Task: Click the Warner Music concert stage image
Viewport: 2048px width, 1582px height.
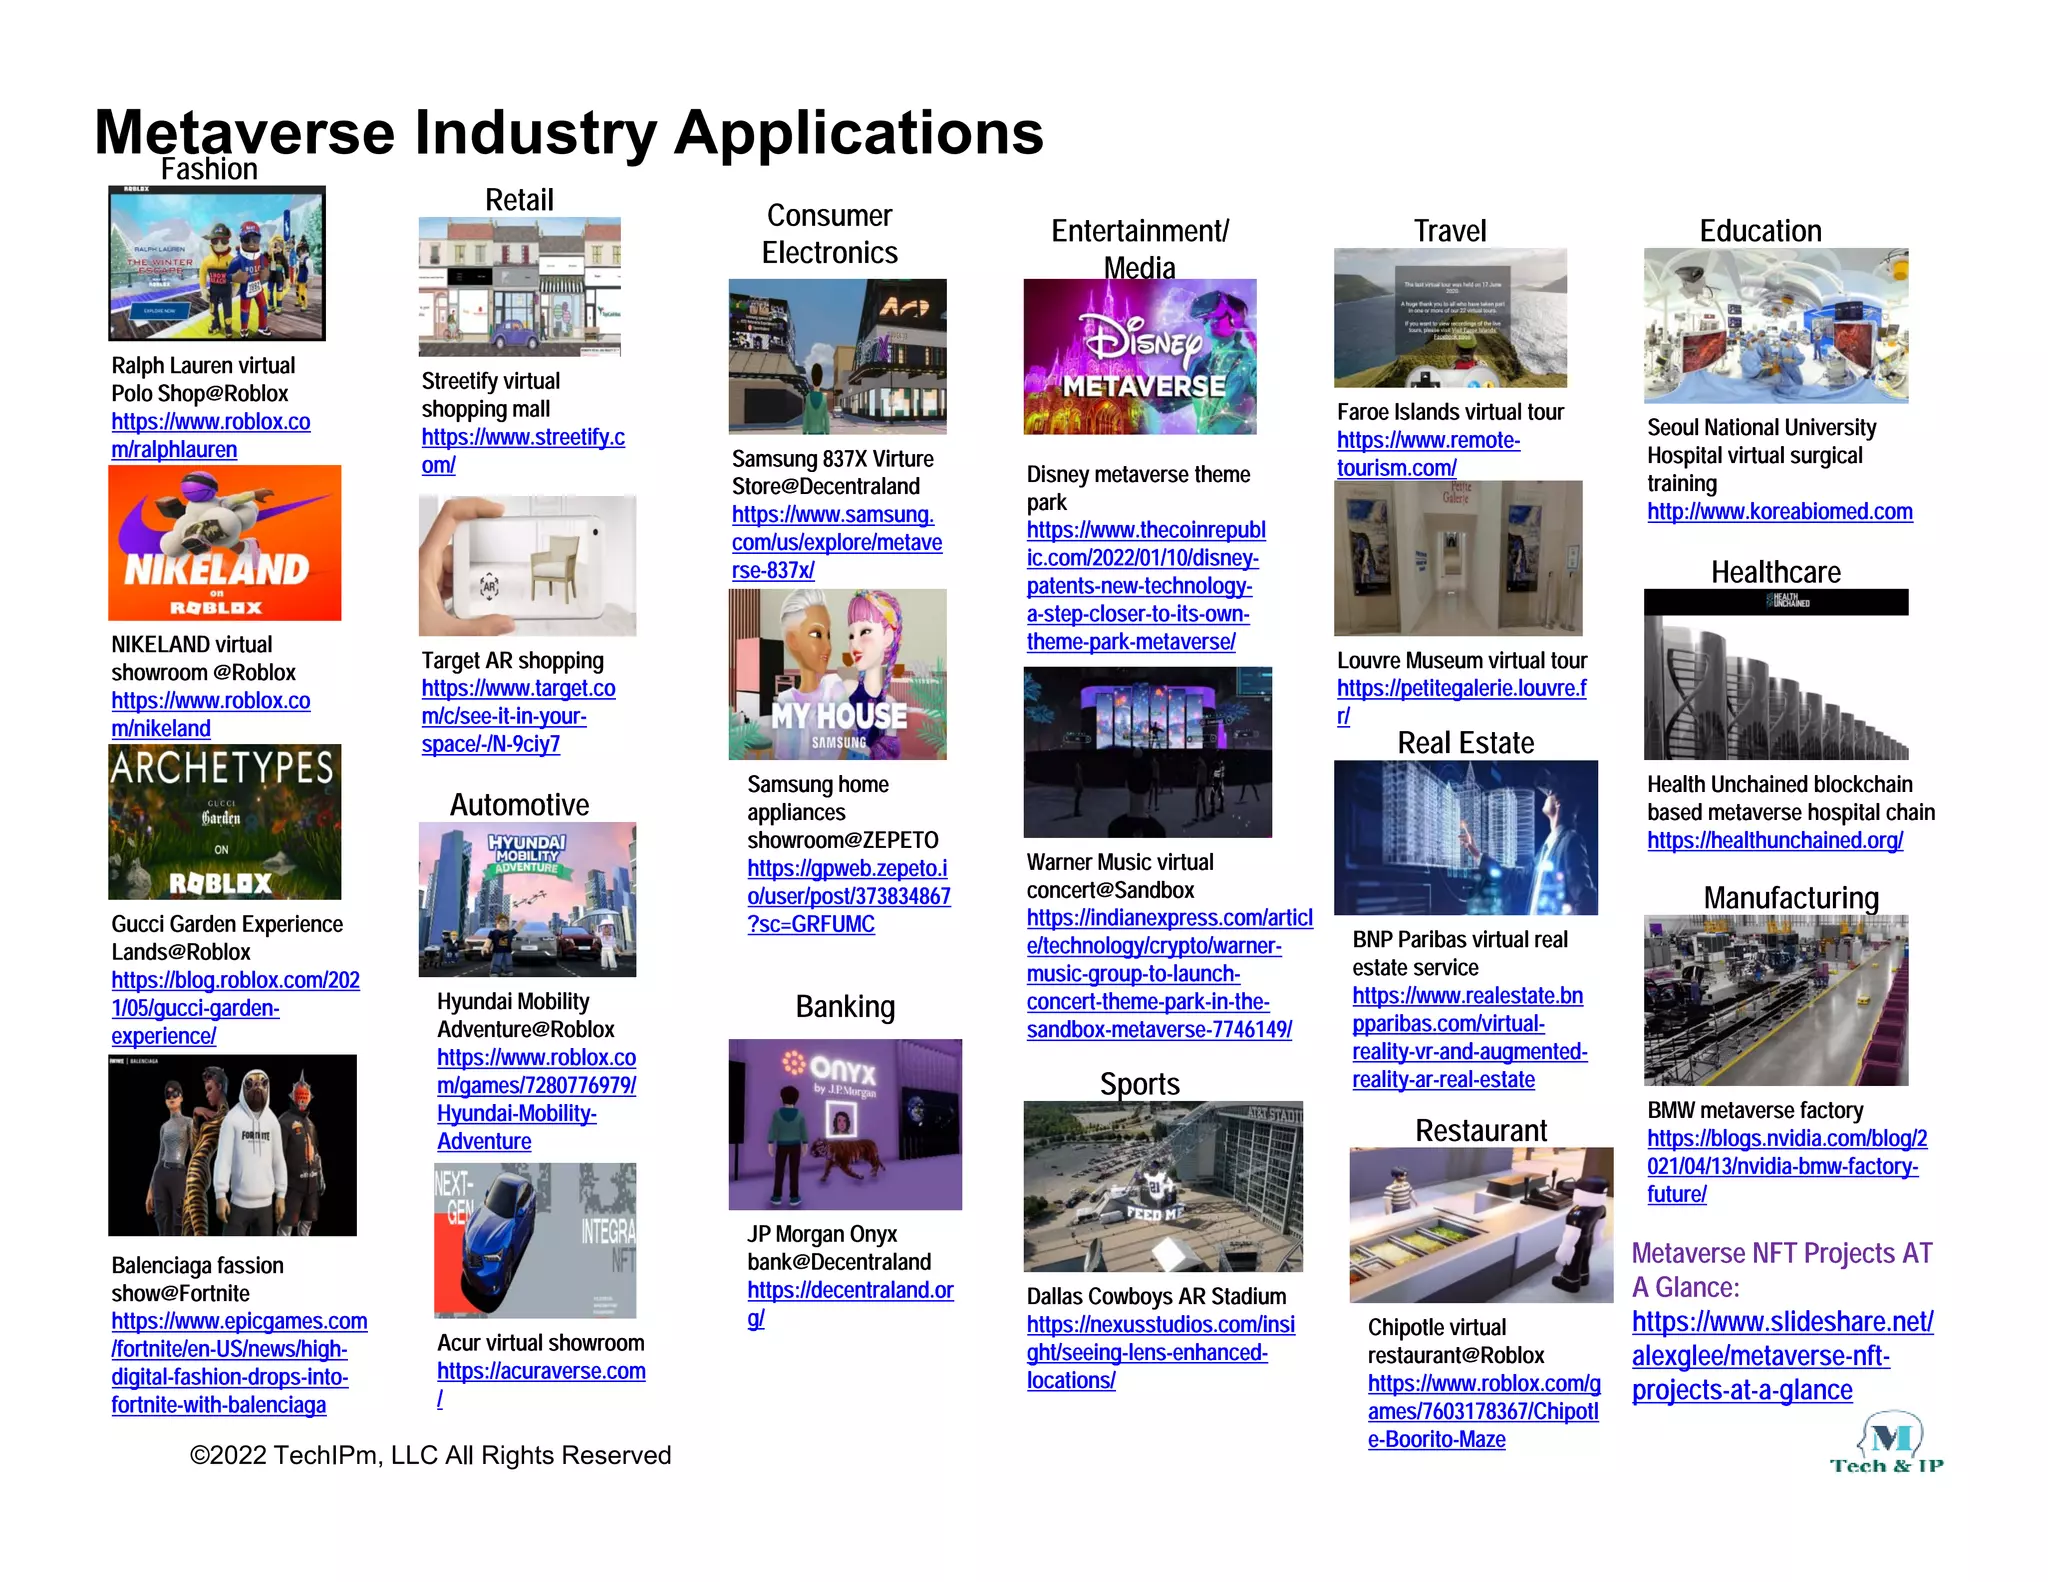Action: [x=1148, y=752]
